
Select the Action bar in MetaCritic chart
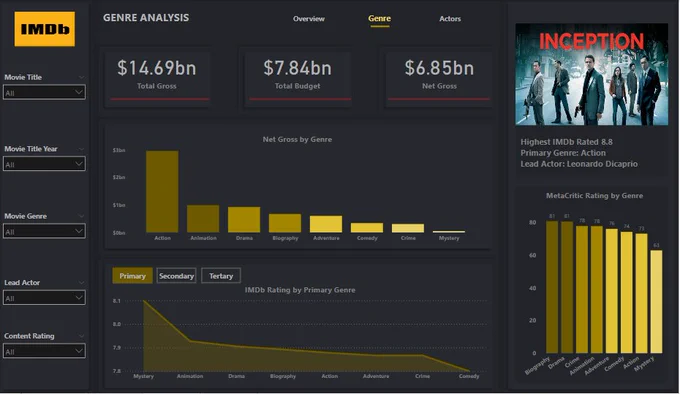pos(641,293)
